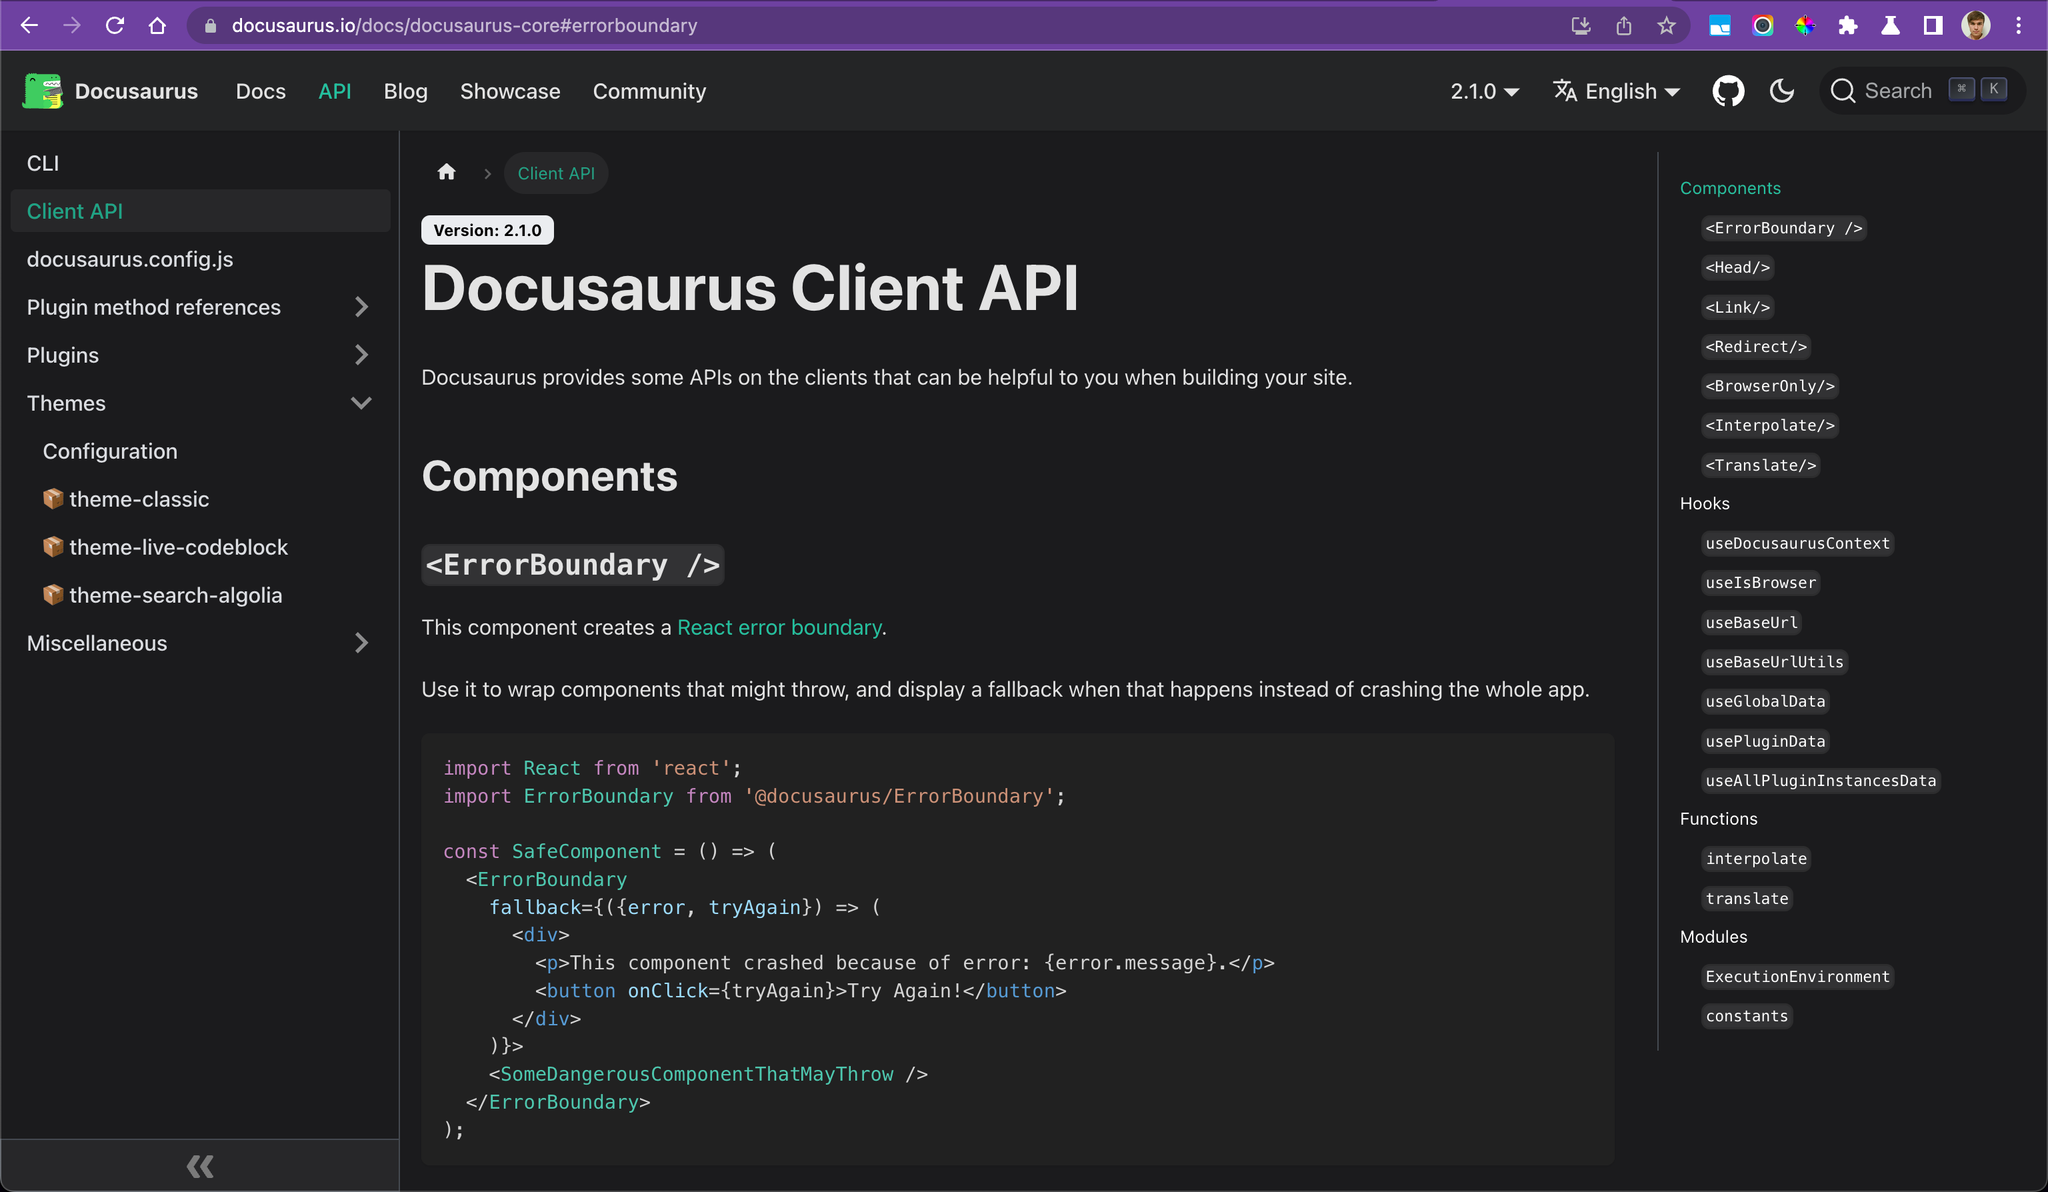2048x1192 pixels.
Task: Collapse sidebar with double-chevron button
Action: coord(200,1166)
